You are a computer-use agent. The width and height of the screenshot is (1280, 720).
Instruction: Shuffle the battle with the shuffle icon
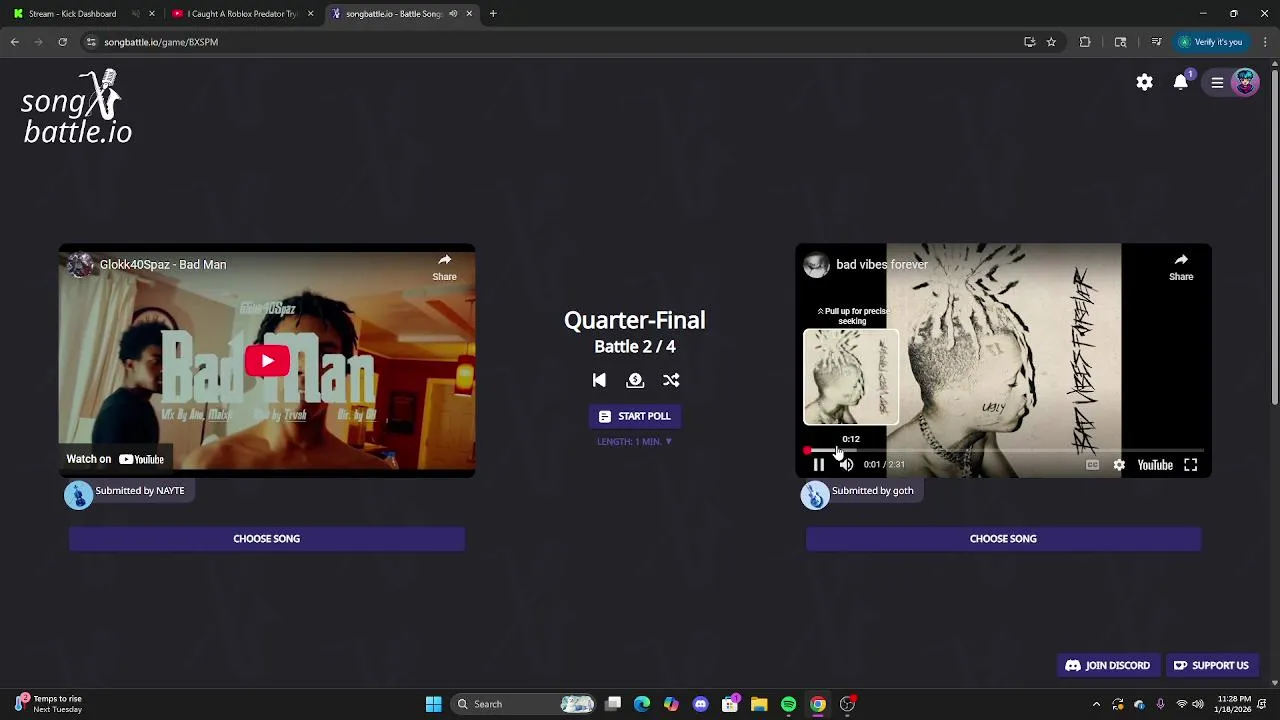click(671, 380)
